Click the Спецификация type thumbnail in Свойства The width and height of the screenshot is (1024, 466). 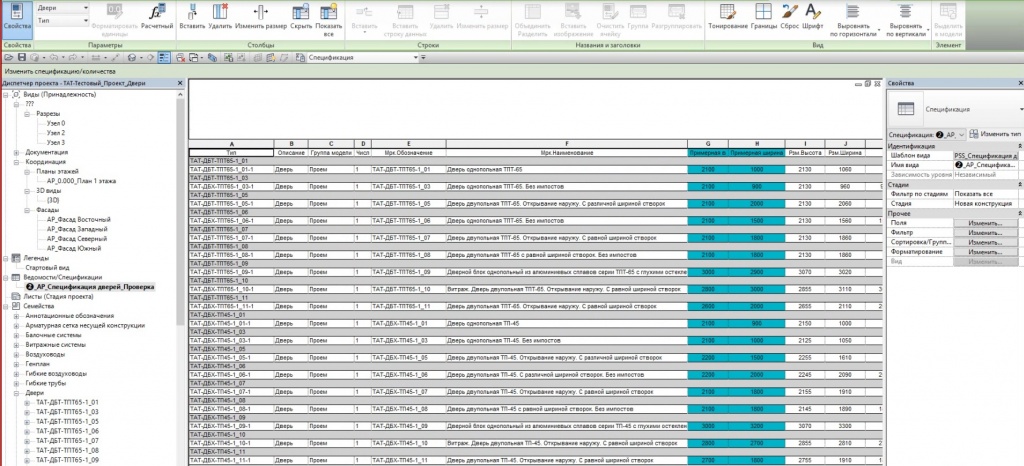point(905,110)
